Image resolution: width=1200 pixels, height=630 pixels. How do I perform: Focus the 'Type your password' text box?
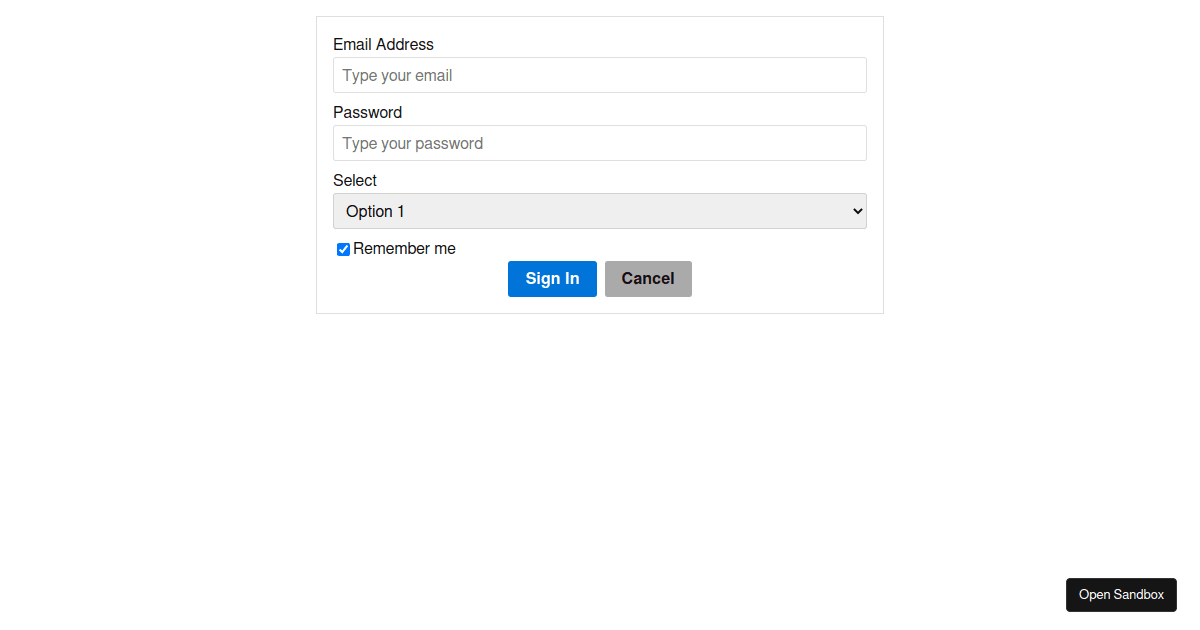click(x=600, y=143)
